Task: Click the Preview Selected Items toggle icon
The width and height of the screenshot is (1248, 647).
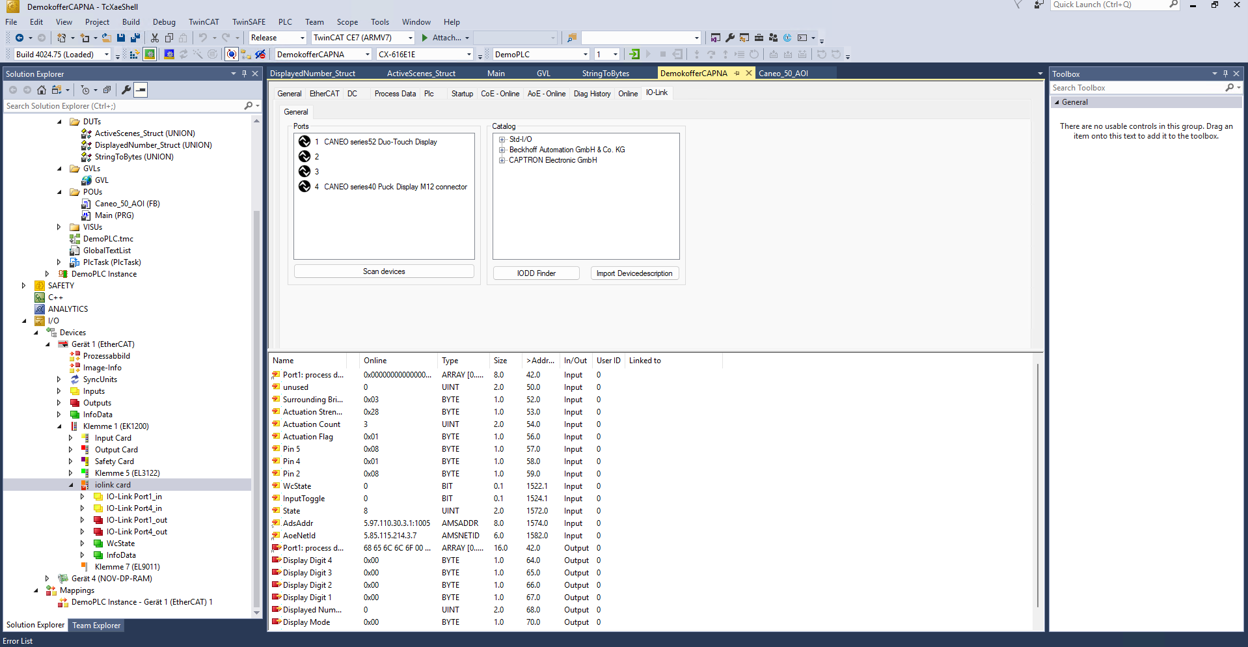Action: tap(141, 90)
